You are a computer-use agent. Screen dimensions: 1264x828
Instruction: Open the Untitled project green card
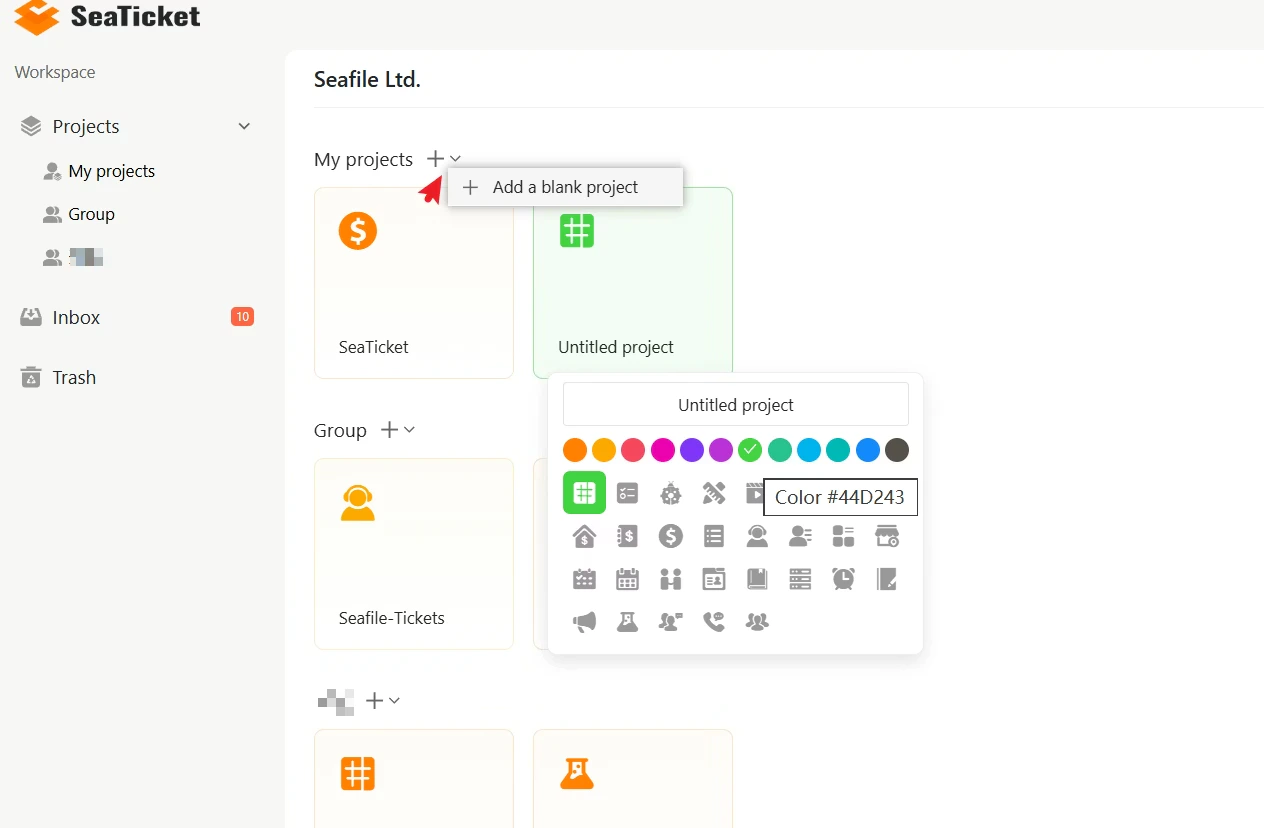[x=633, y=283]
